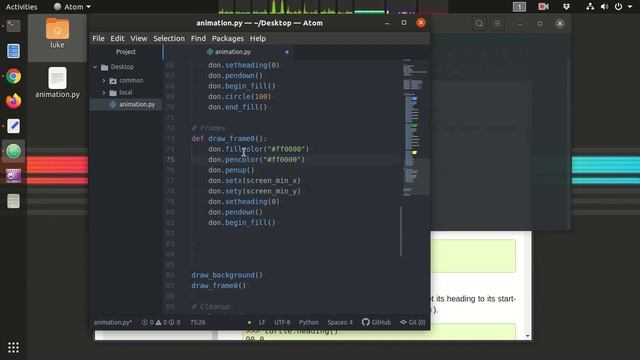Show applications grid in dock

pos(13,347)
